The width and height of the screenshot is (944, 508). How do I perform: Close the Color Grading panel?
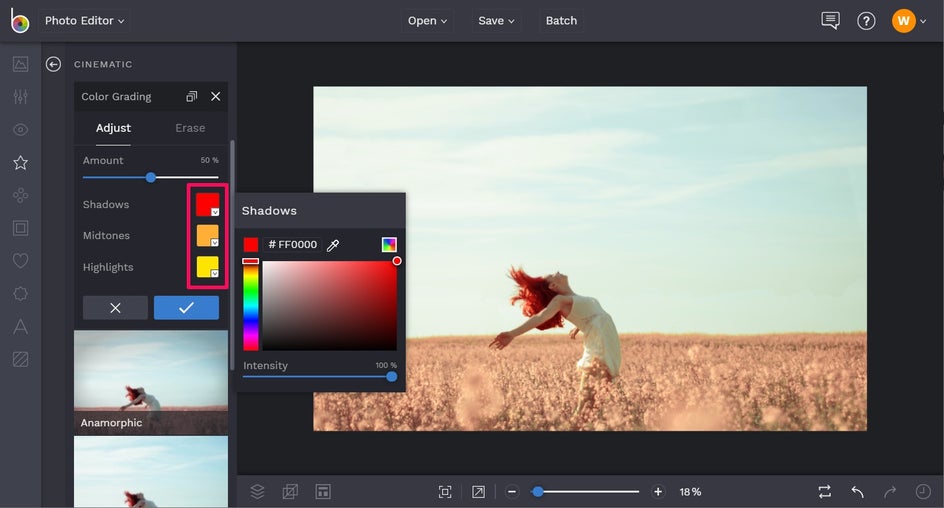click(216, 96)
